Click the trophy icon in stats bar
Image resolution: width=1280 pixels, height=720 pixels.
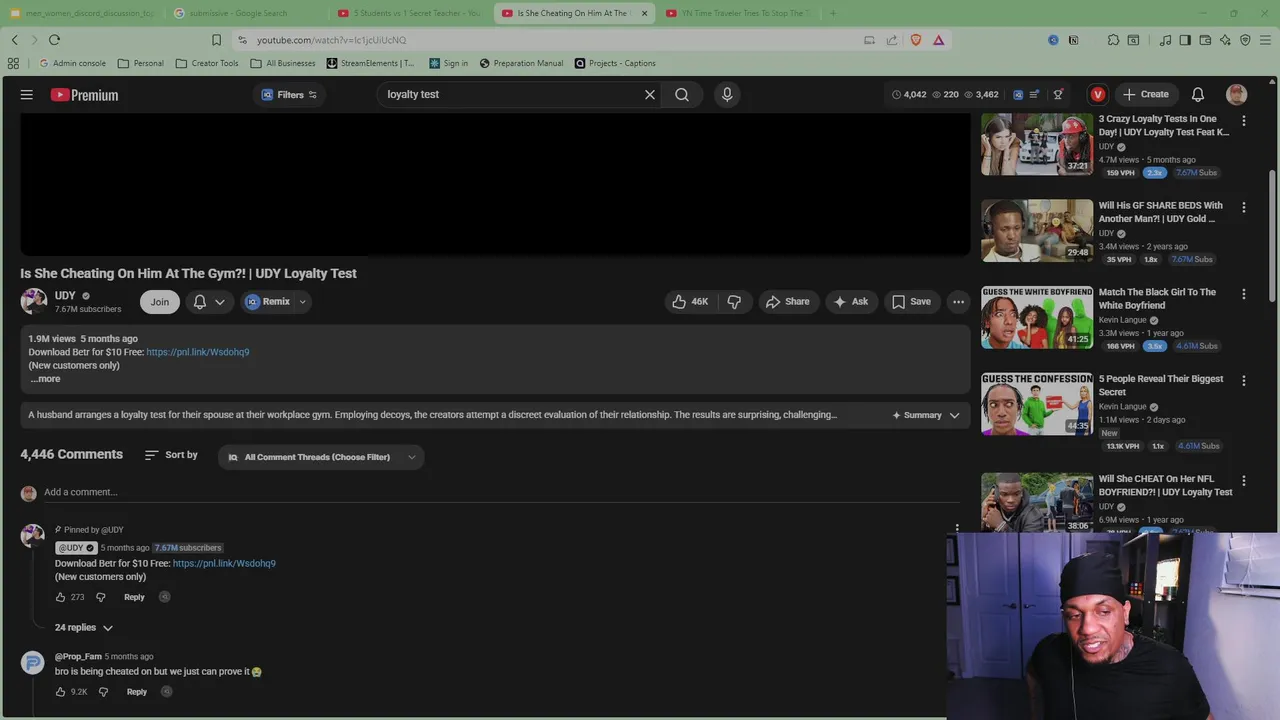pyautogui.click(x=1058, y=94)
